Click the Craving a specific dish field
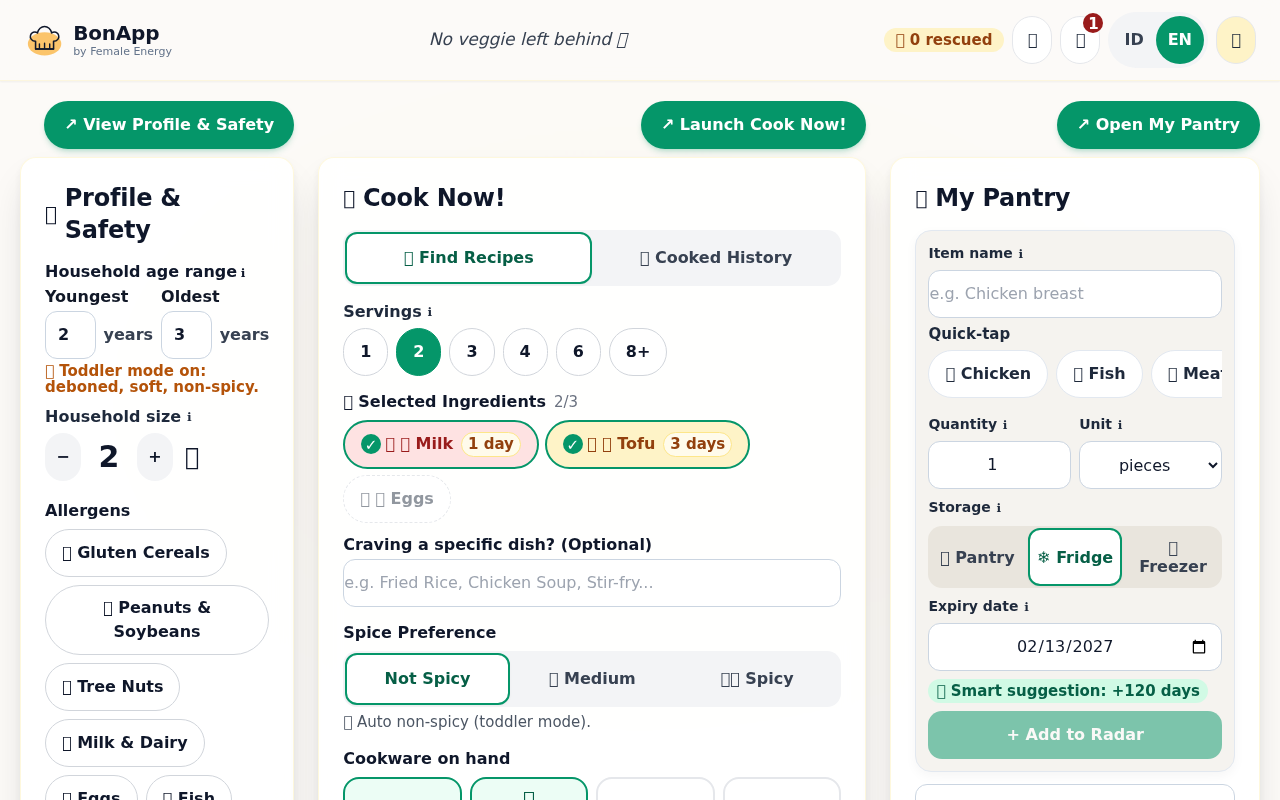This screenshot has height=800, width=1280. (x=592, y=583)
